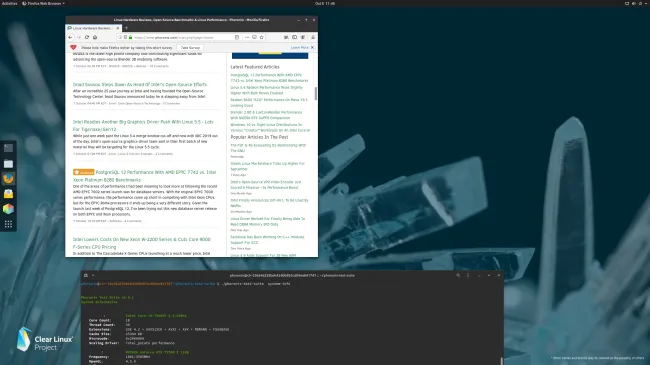650x365 pixels.
Task: Open Intel Readies Another Big Graphics Driver article
Action: click(143, 126)
